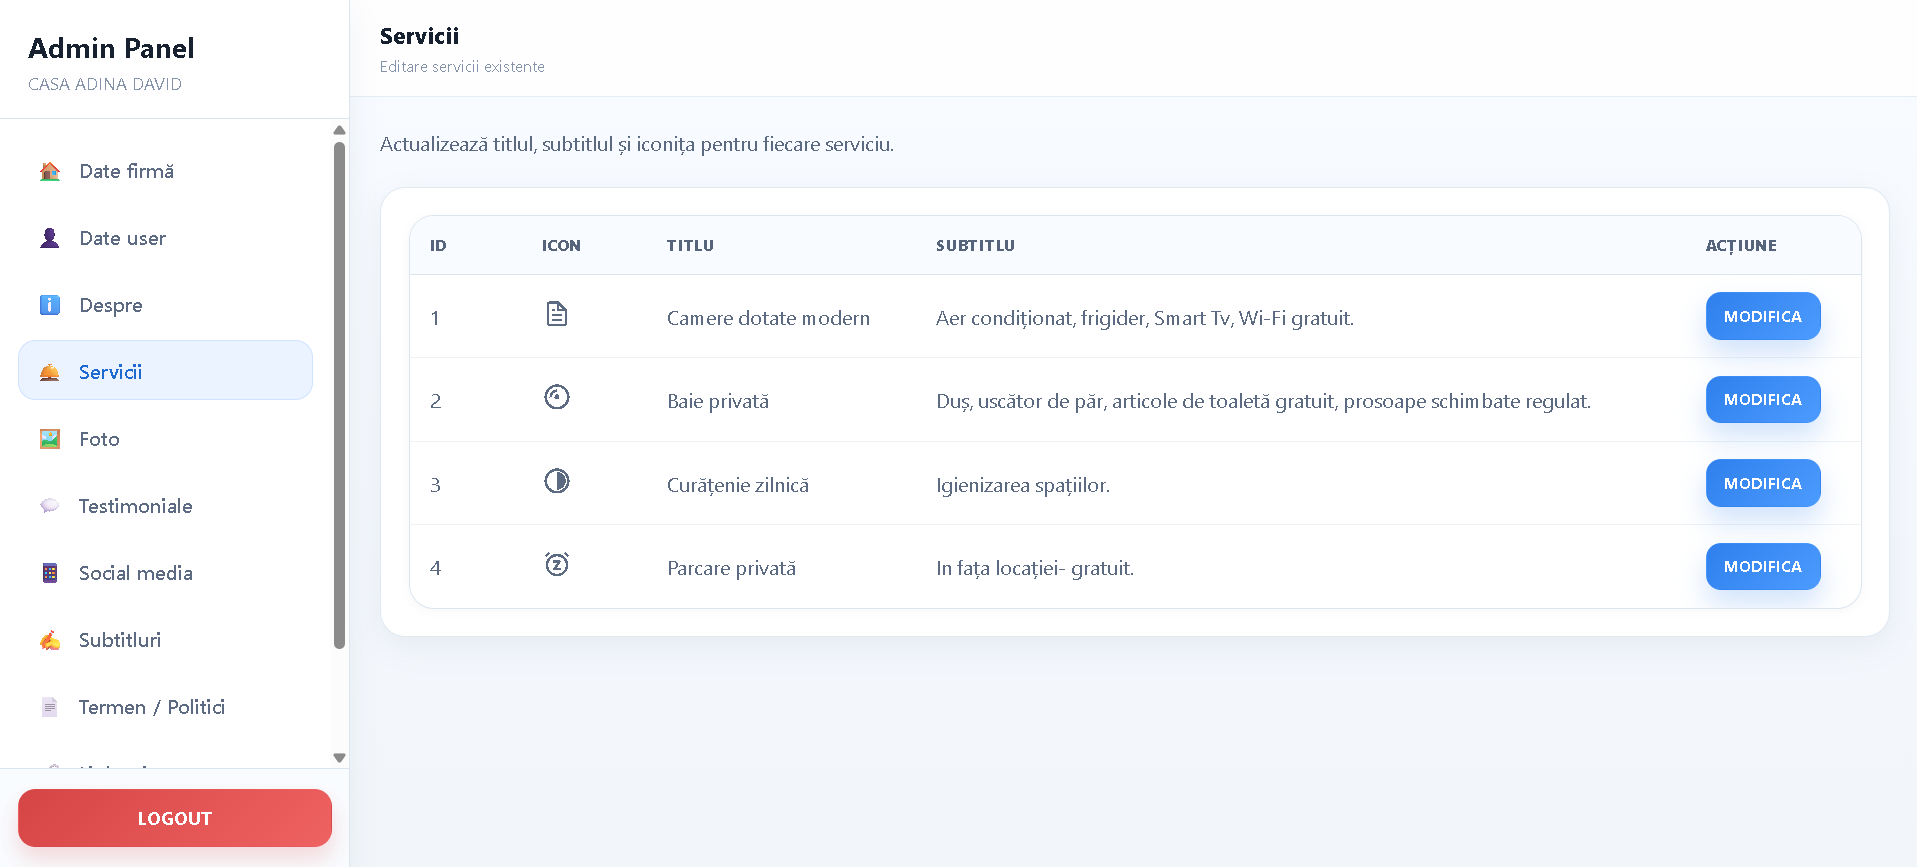Click the picture icon beside Foto
The width and height of the screenshot is (1917, 867).
coord(50,439)
